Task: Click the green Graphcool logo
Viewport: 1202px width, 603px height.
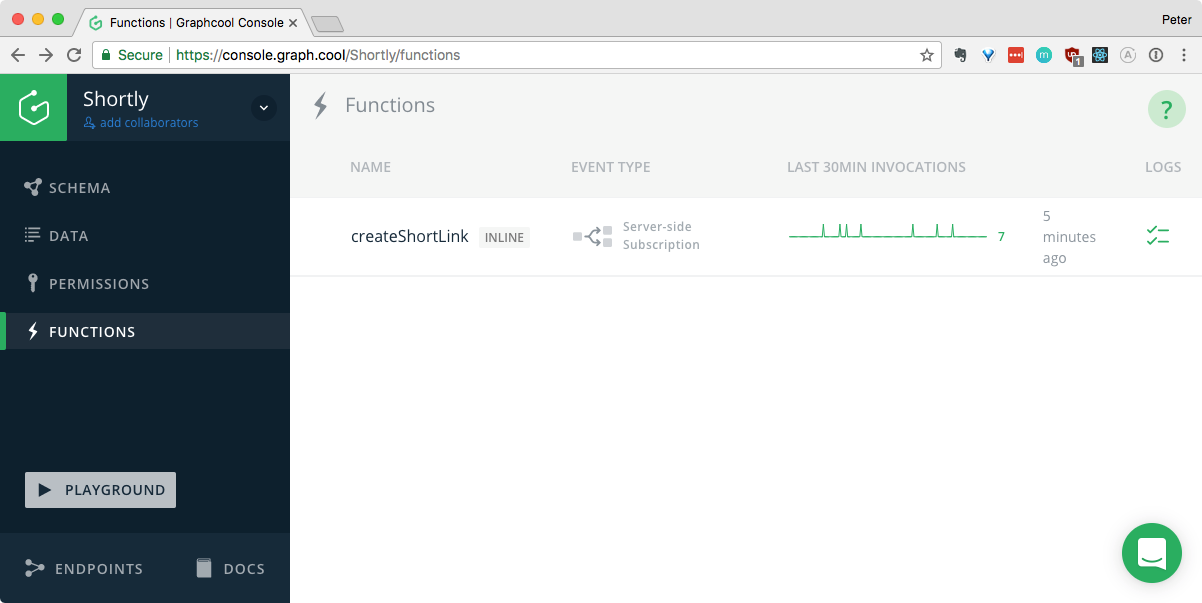Action: pyautogui.click(x=33, y=107)
